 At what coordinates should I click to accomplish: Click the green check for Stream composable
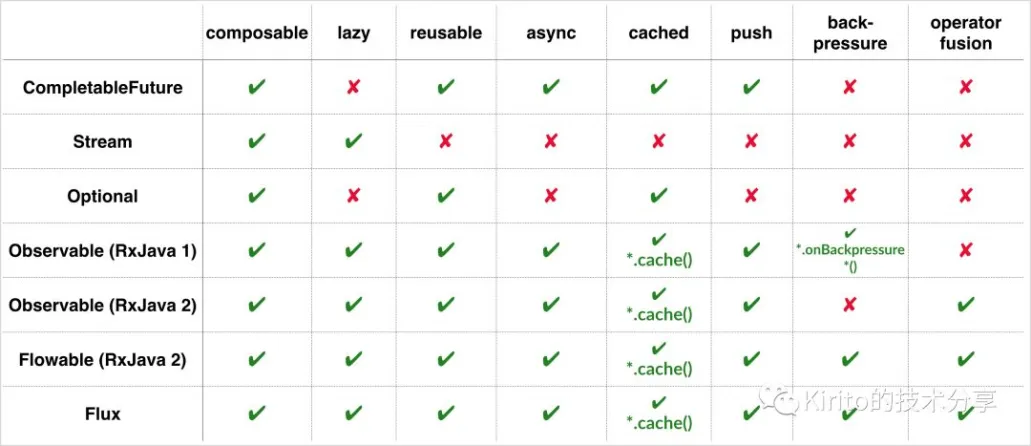pos(257,141)
